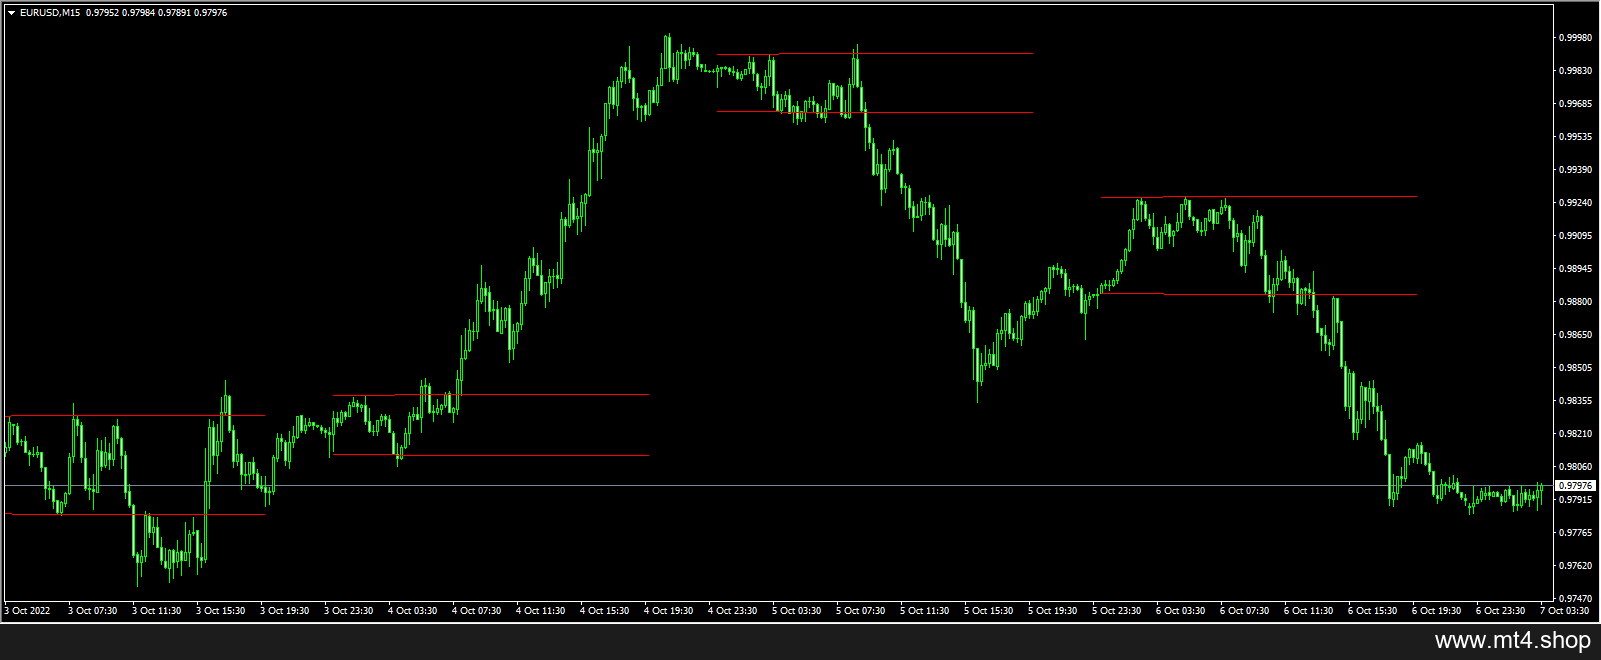Click price axis label 0.99240
The width and height of the screenshot is (1601, 660).
point(1576,203)
